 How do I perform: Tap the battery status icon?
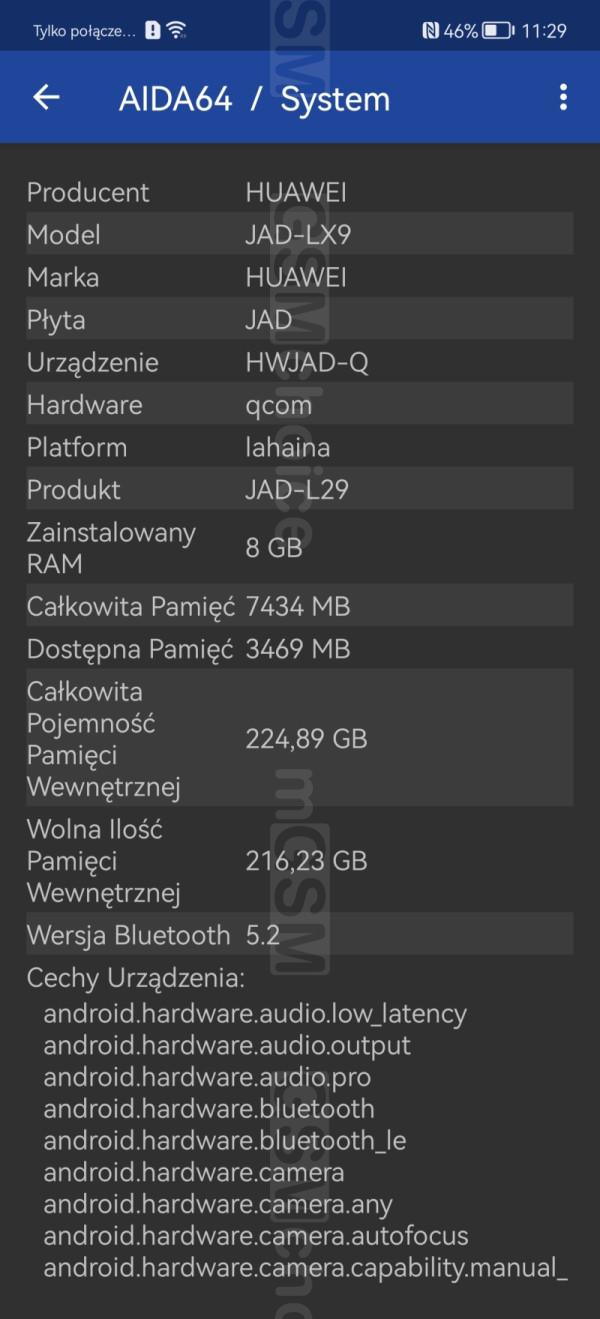pyautogui.click(x=497, y=31)
